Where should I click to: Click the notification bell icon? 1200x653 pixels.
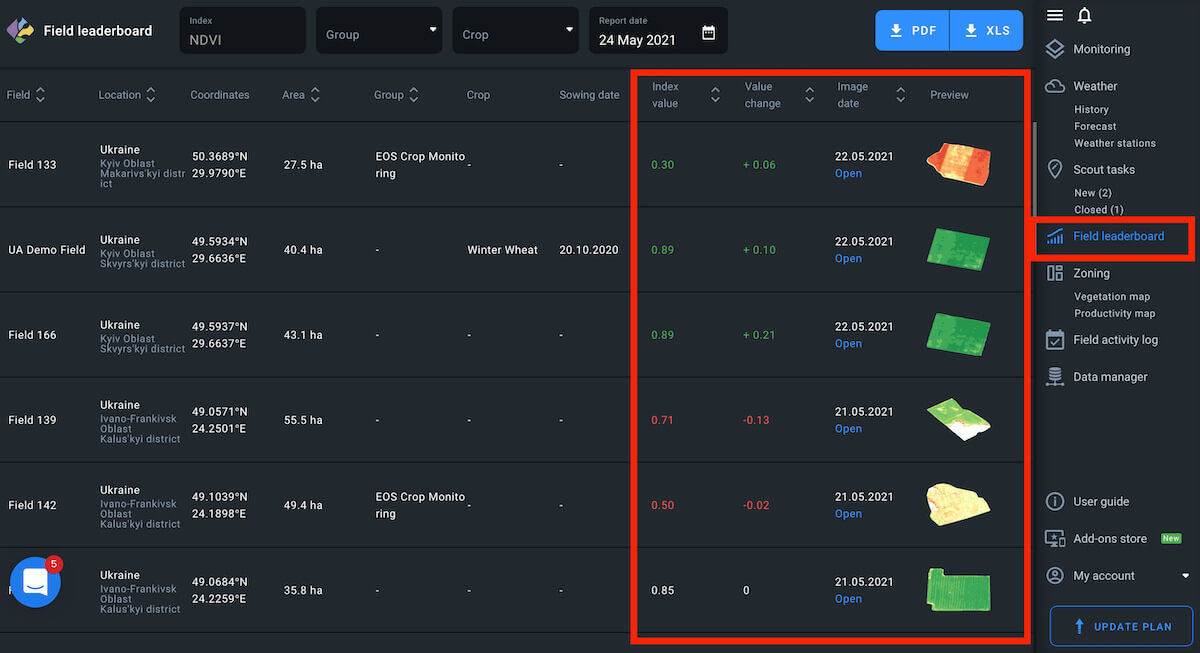(x=1084, y=15)
